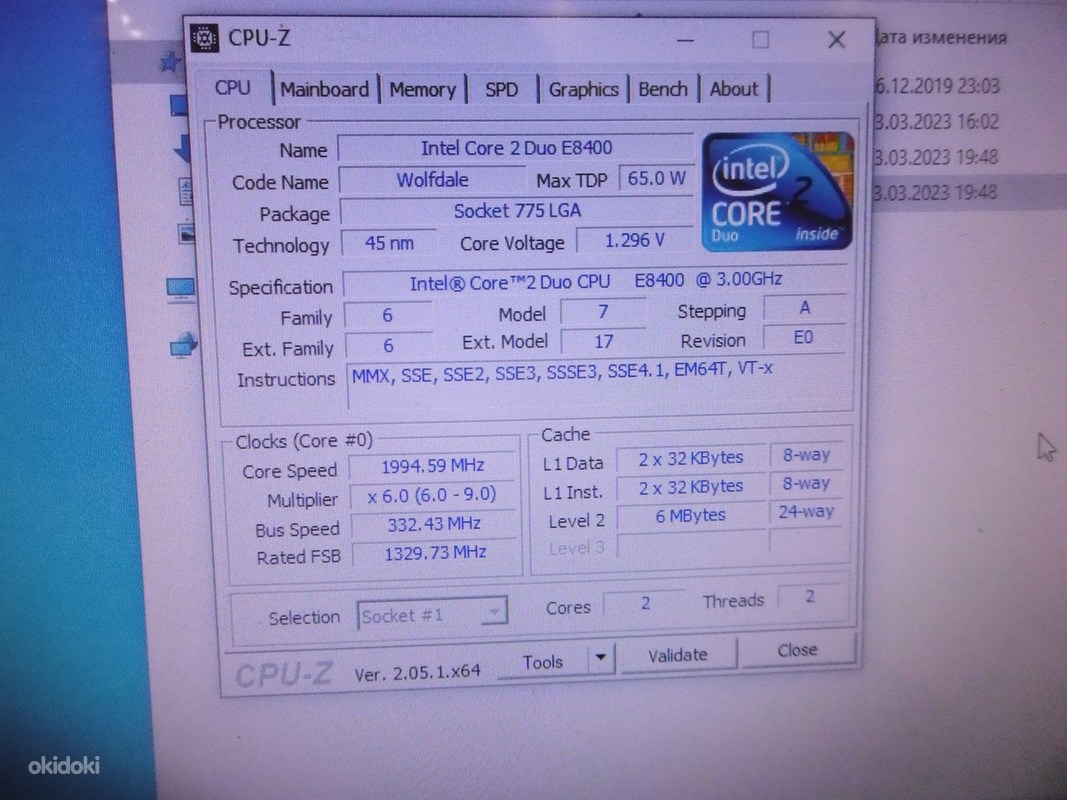Go to the SPD tab
1067x800 pixels.
pyautogui.click(x=501, y=90)
